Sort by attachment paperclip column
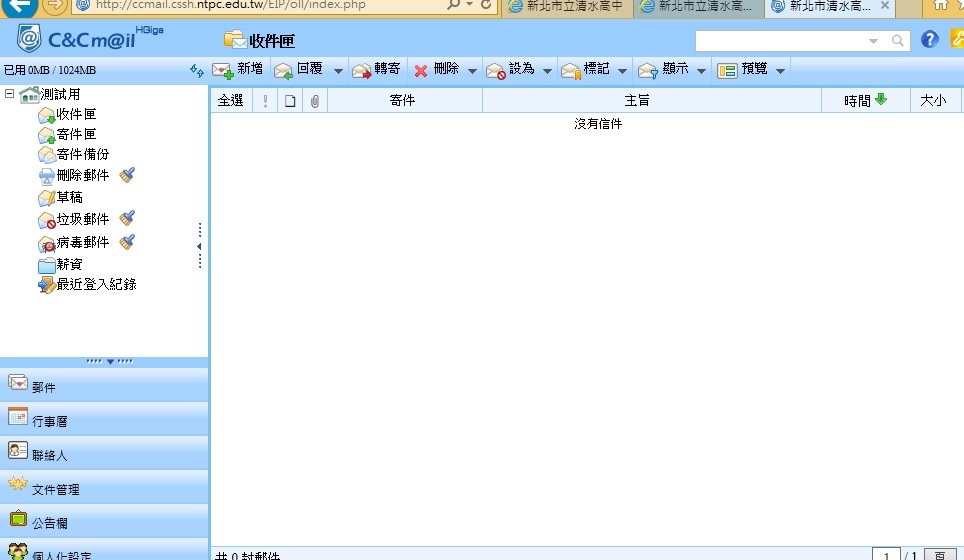This screenshot has height=560, width=964. click(x=315, y=100)
